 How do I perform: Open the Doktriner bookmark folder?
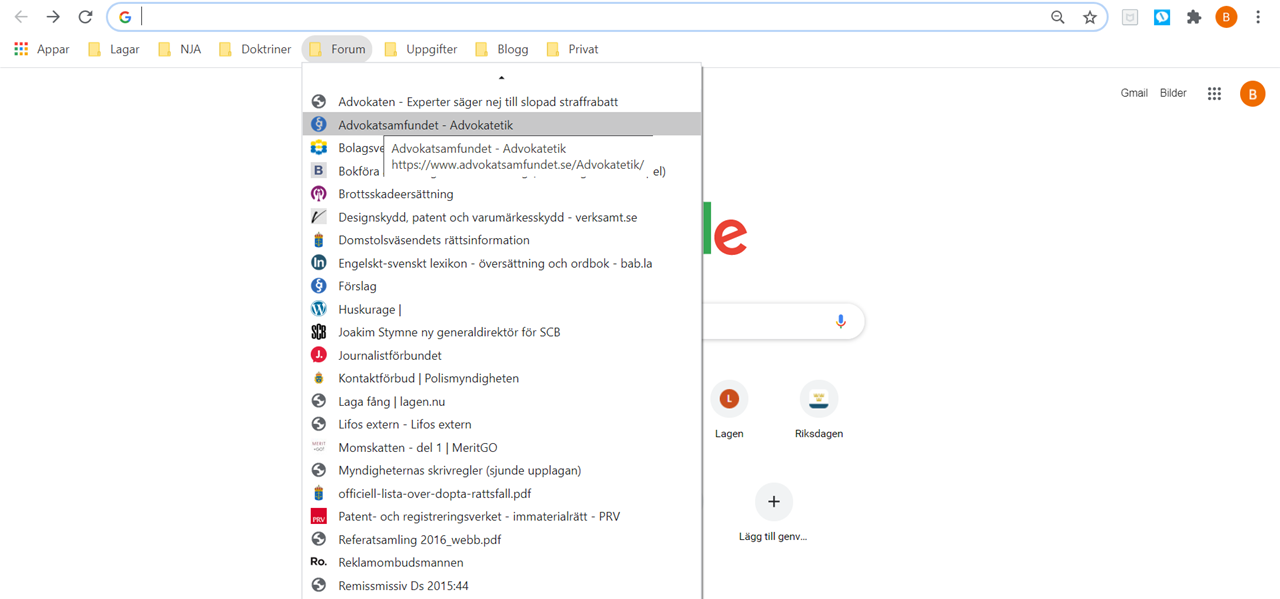tap(255, 49)
